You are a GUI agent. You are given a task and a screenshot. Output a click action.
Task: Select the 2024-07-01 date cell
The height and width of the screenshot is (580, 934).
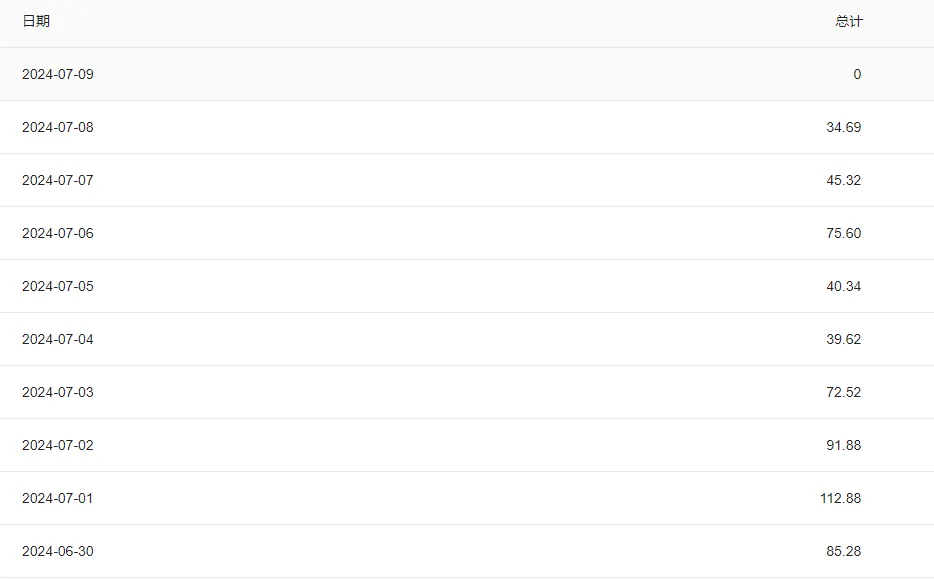(58, 498)
